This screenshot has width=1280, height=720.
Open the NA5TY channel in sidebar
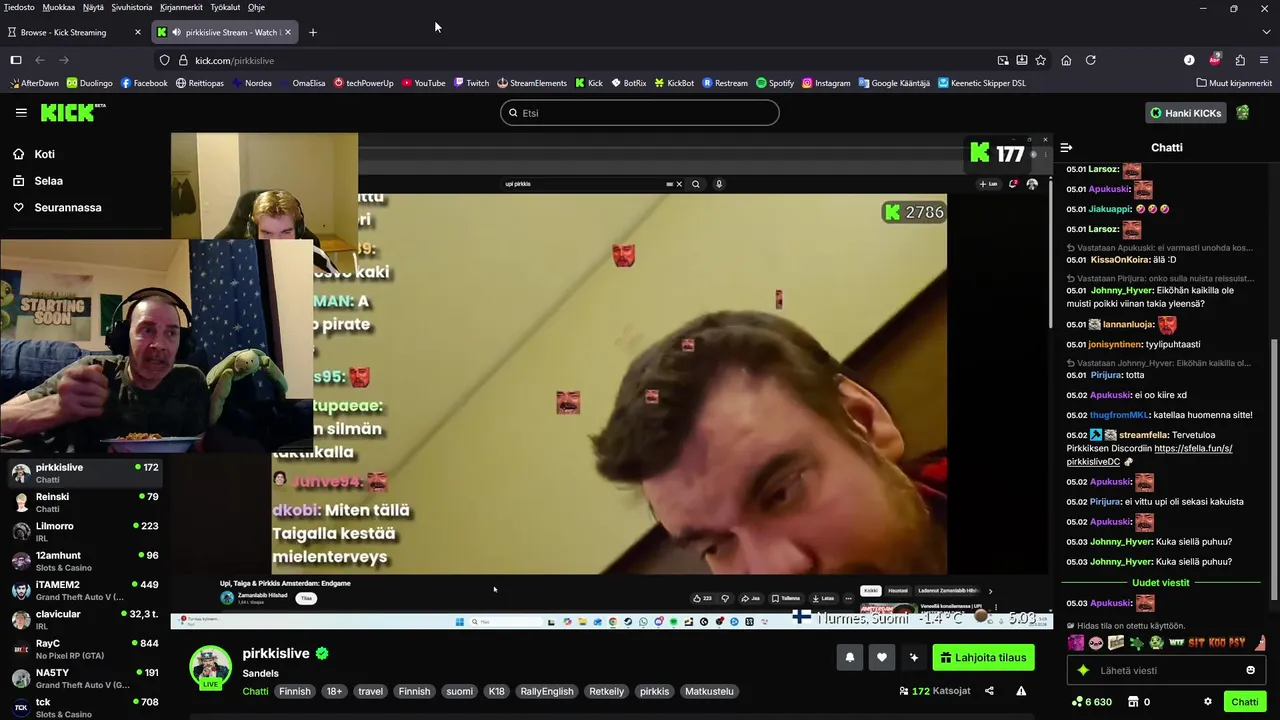85,678
